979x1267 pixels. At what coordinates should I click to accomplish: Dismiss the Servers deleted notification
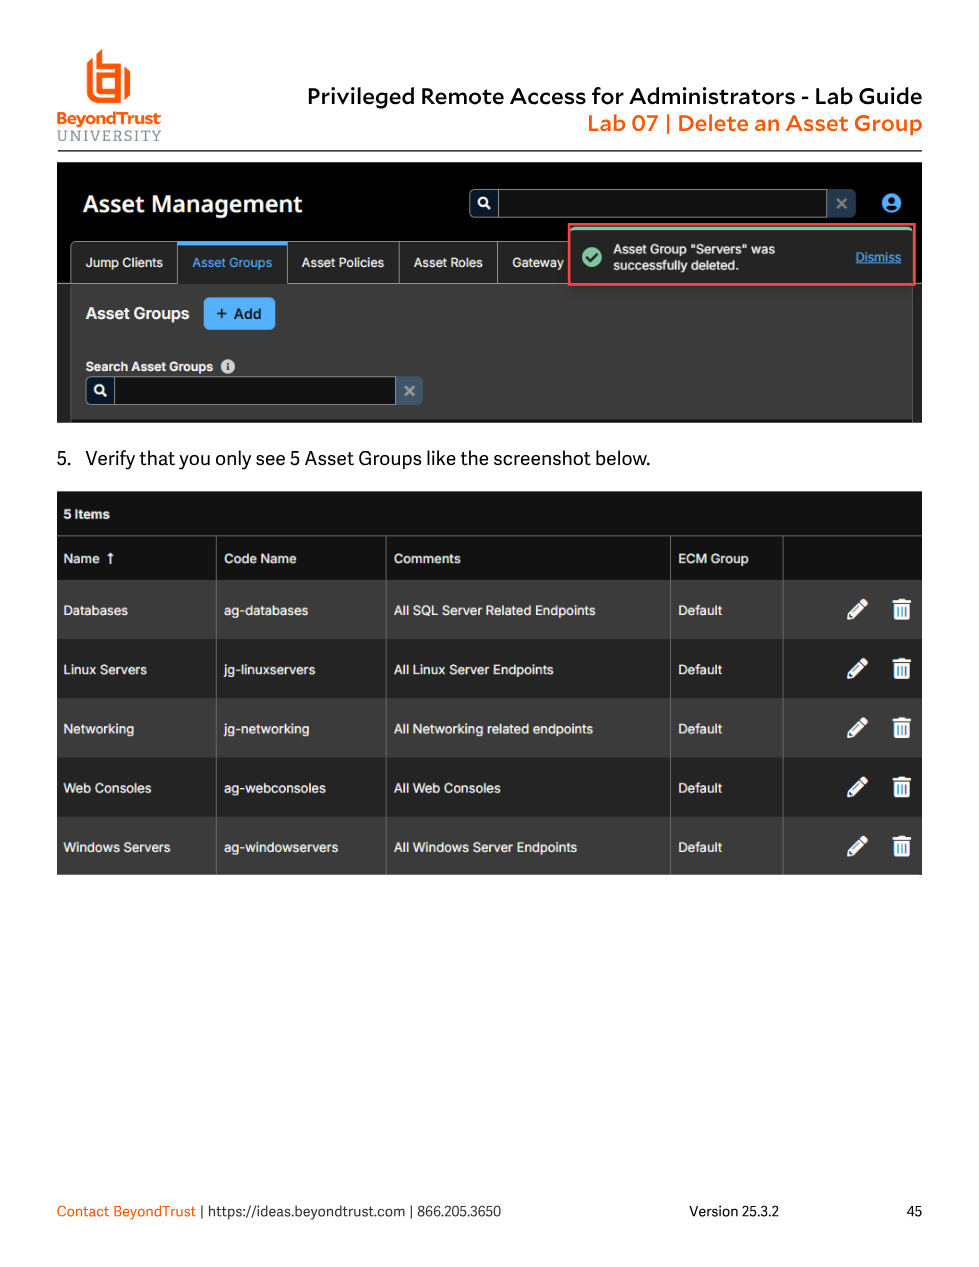pos(878,257)
